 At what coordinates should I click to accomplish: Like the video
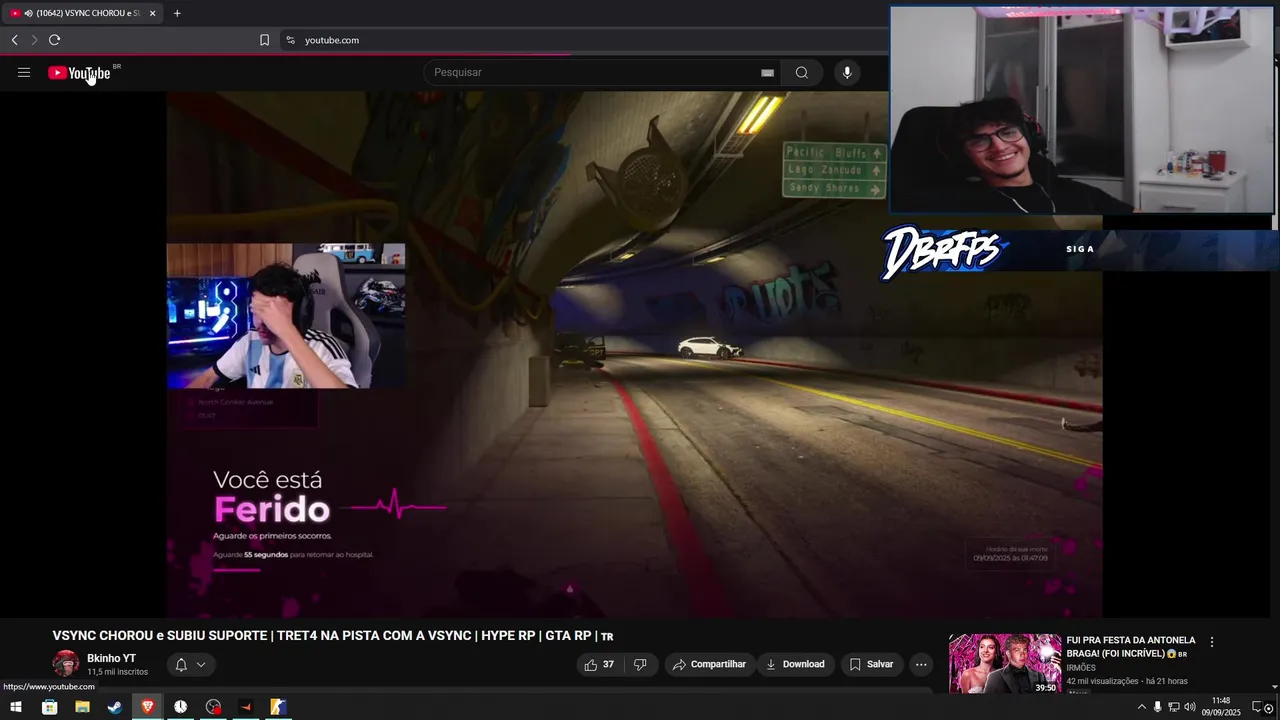pos(598,664)
